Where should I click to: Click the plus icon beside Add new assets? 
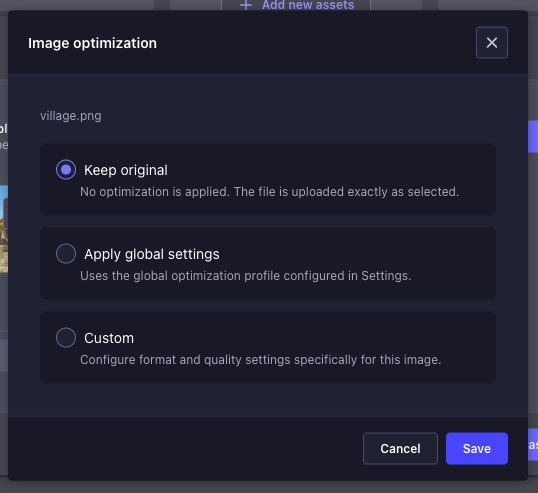click(x=246, y=5)
